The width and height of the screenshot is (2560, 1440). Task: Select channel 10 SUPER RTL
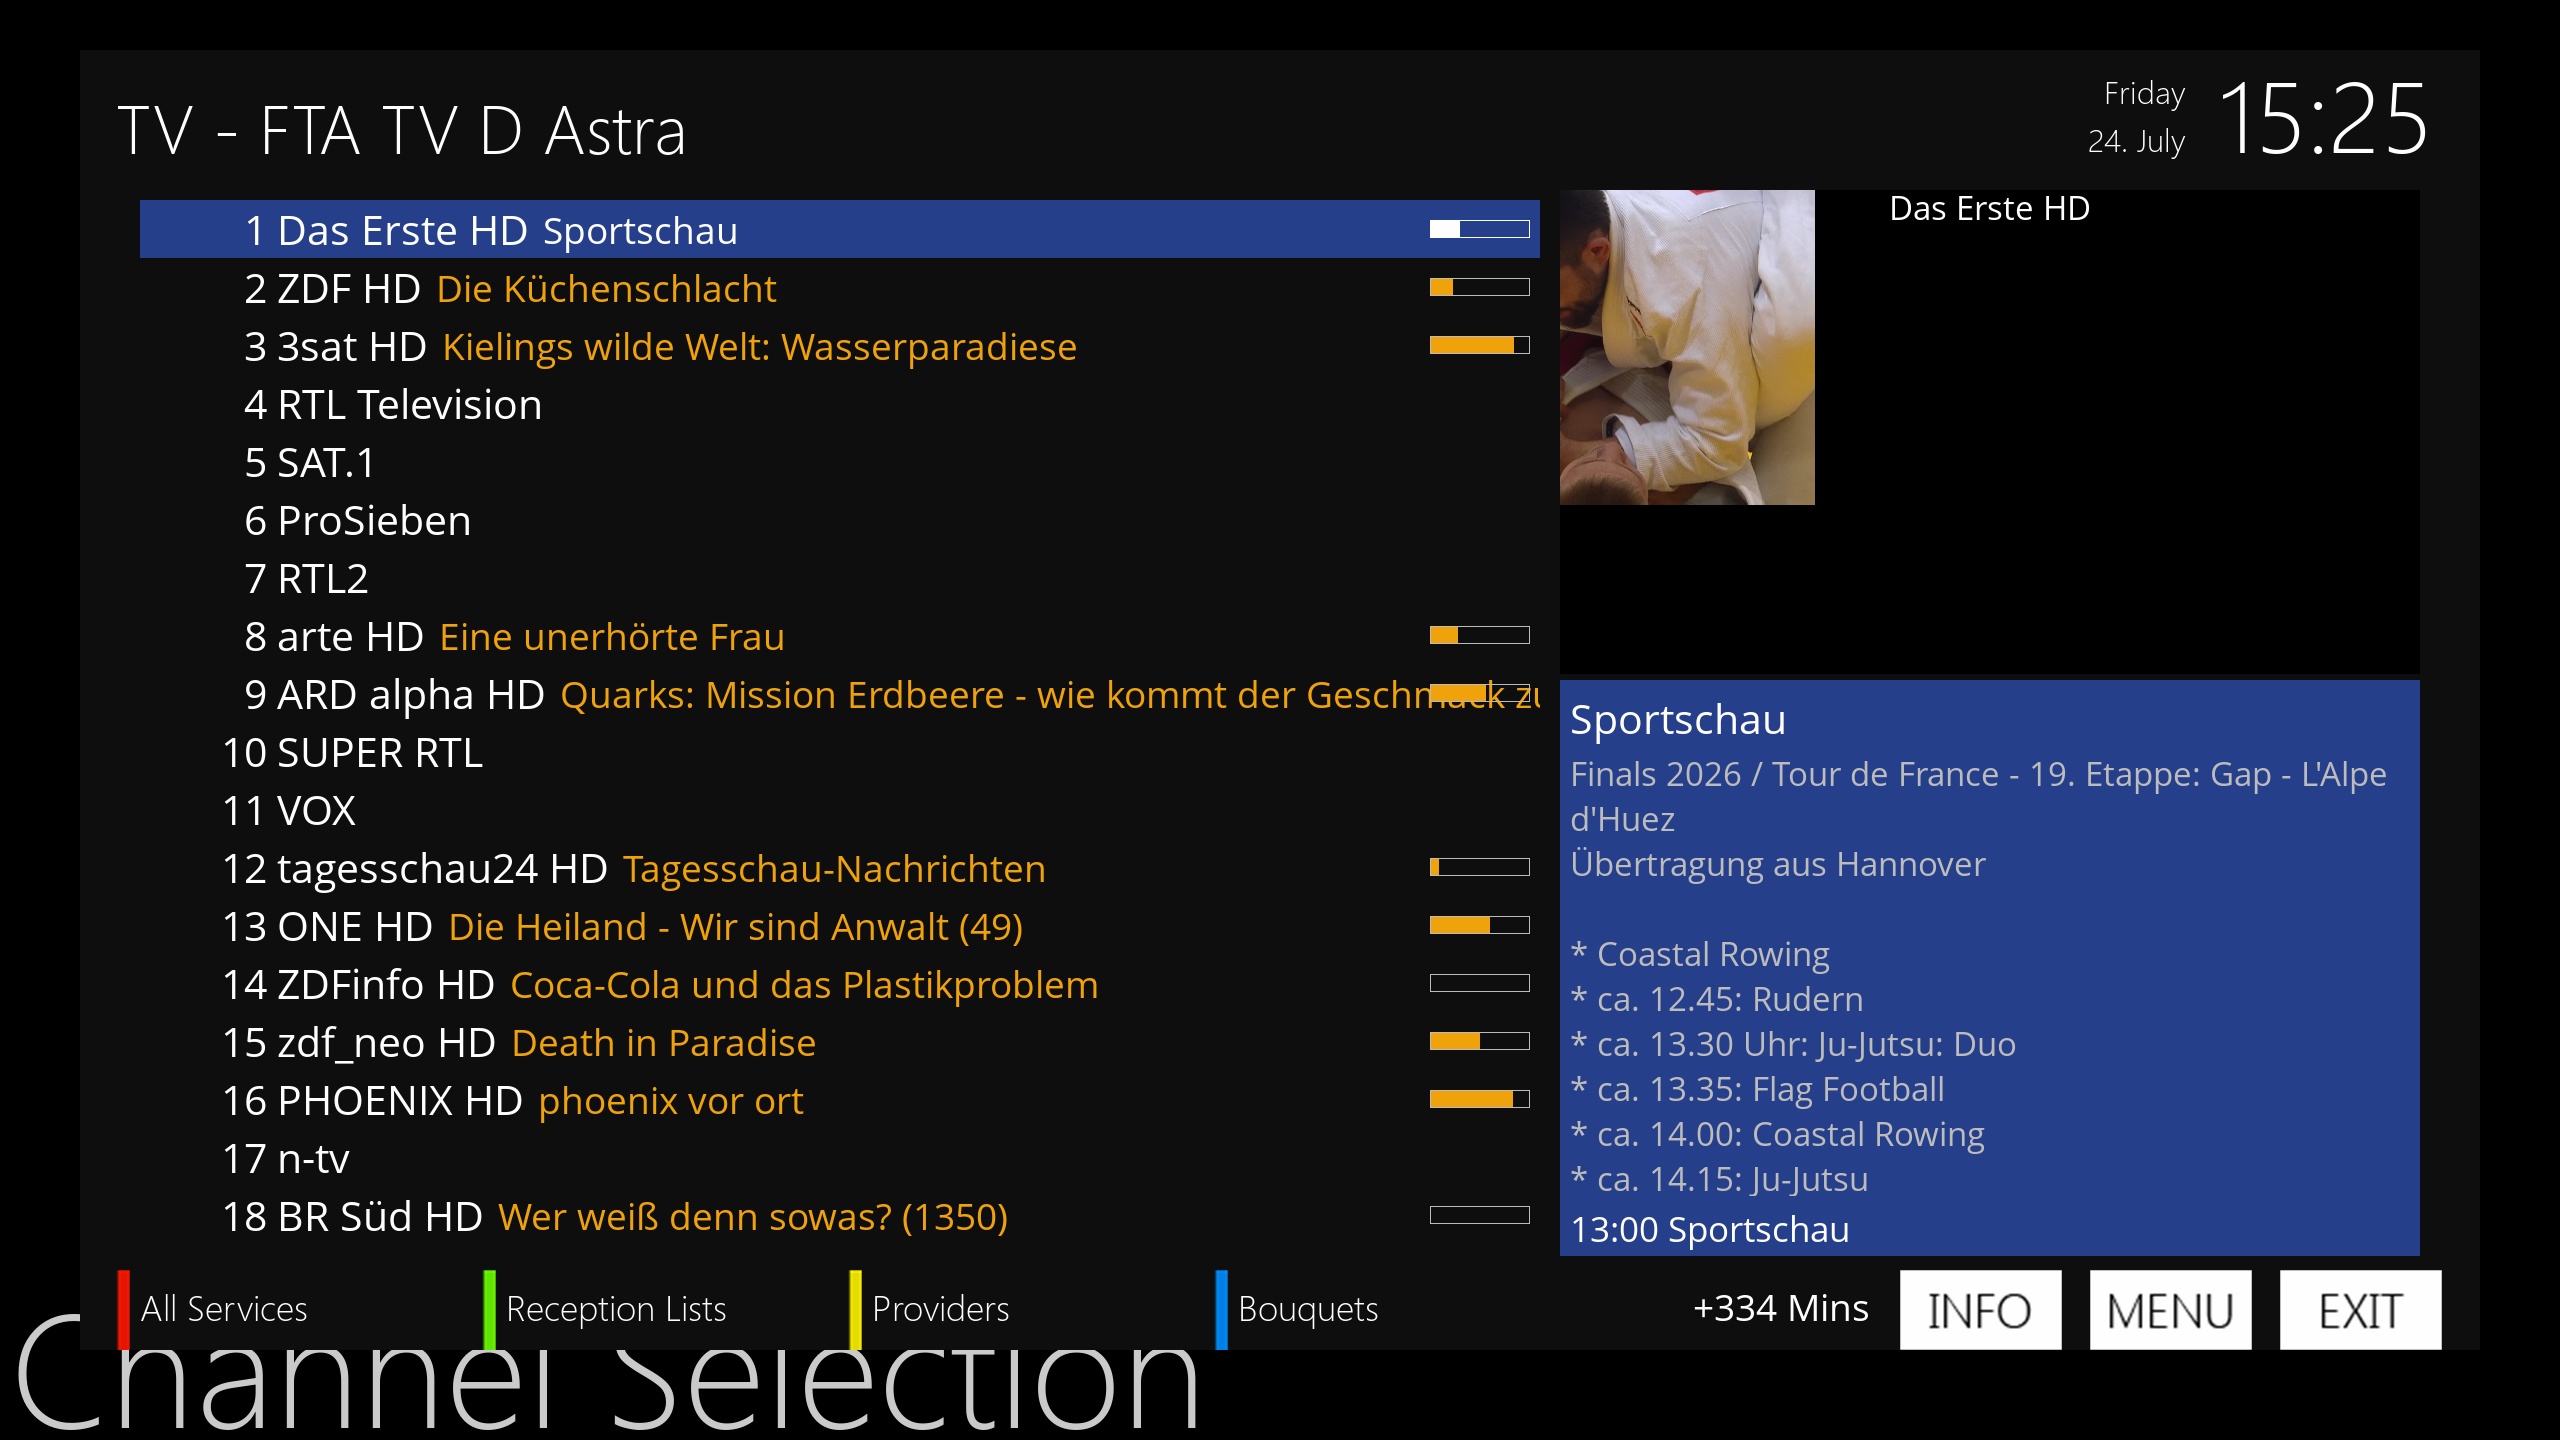[839, 752]
